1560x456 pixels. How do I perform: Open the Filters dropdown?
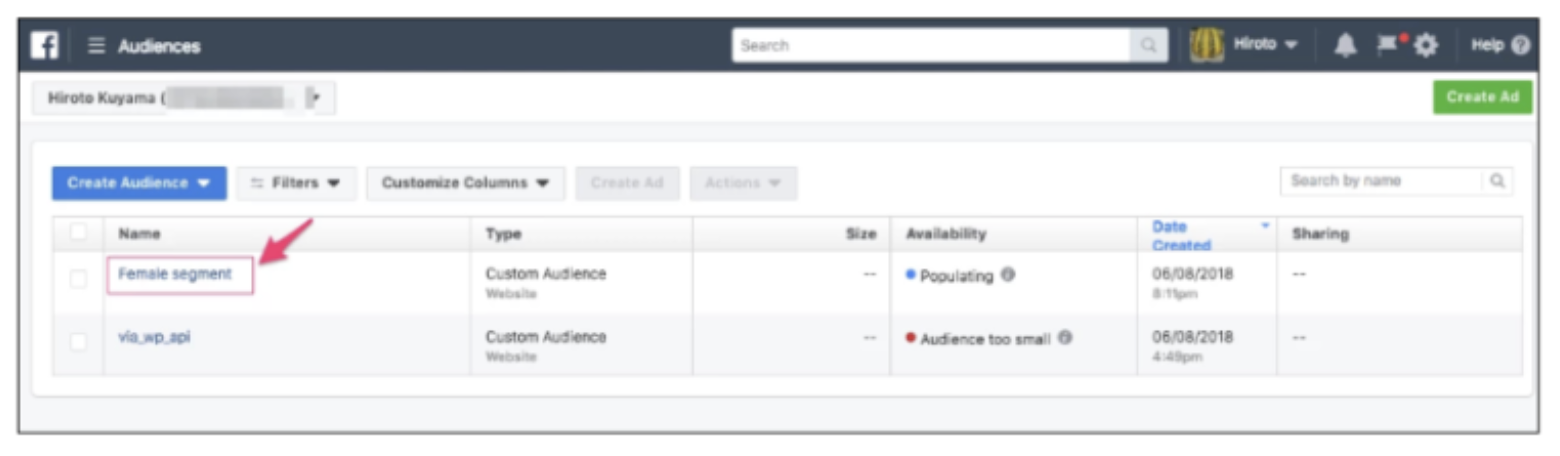[296, 183]
